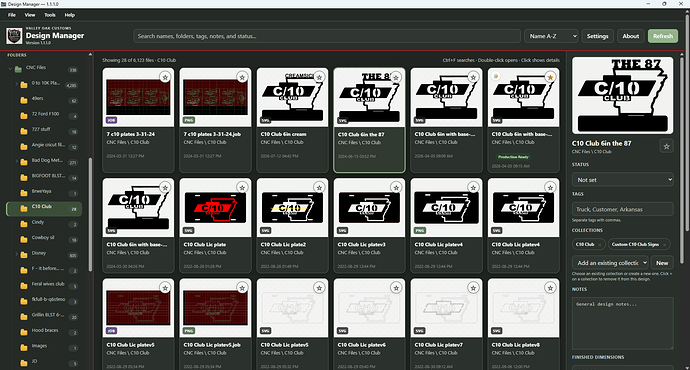Star the C10 Club Lic plate2 card
This screenshot has height=370, width=690.
point(319,187)
